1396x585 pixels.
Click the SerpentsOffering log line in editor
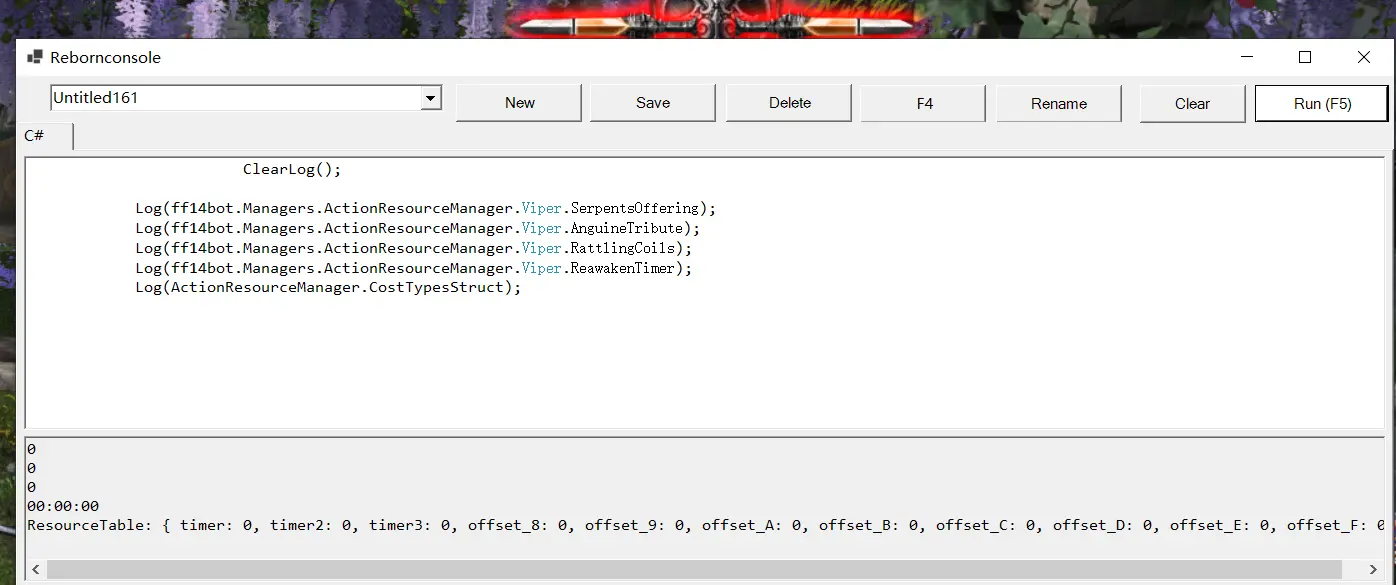tap(426, 208)
